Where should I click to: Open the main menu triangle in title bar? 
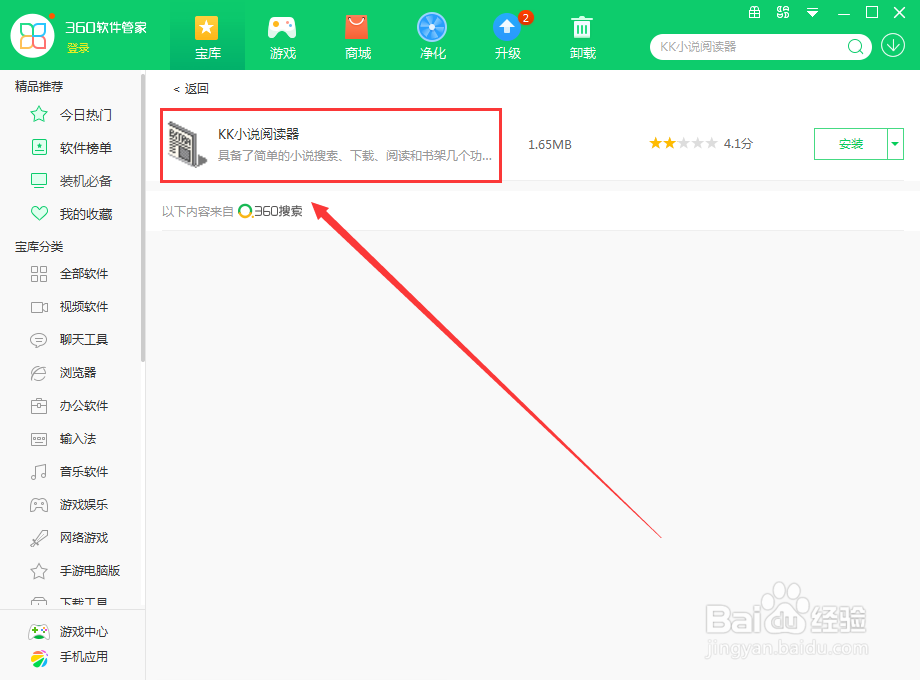[x=812, y=12]
